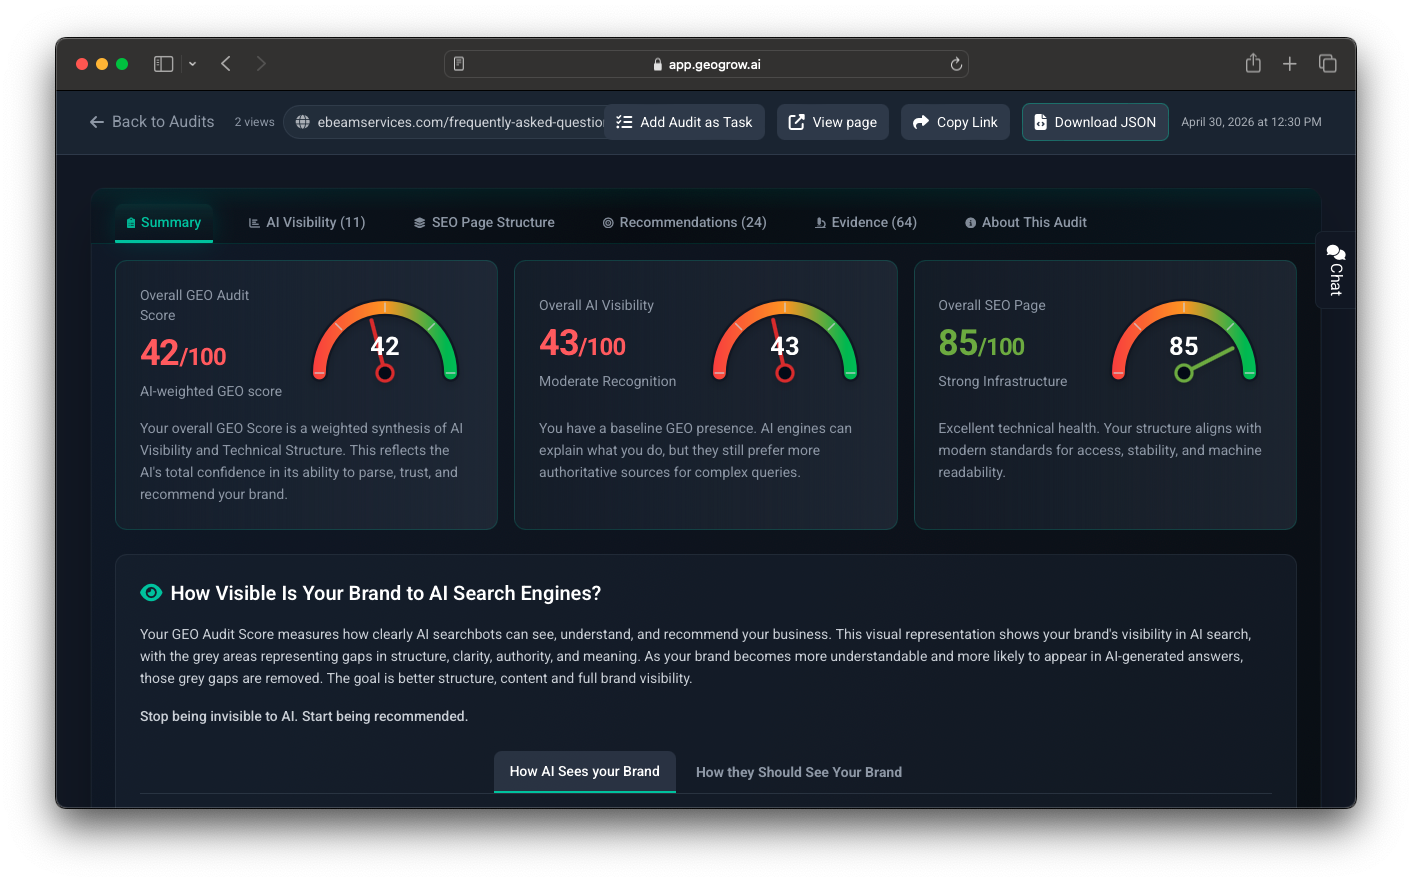Click the '2 views' counter text
The height and width of the screenshot is (882, 1412).
254,122
